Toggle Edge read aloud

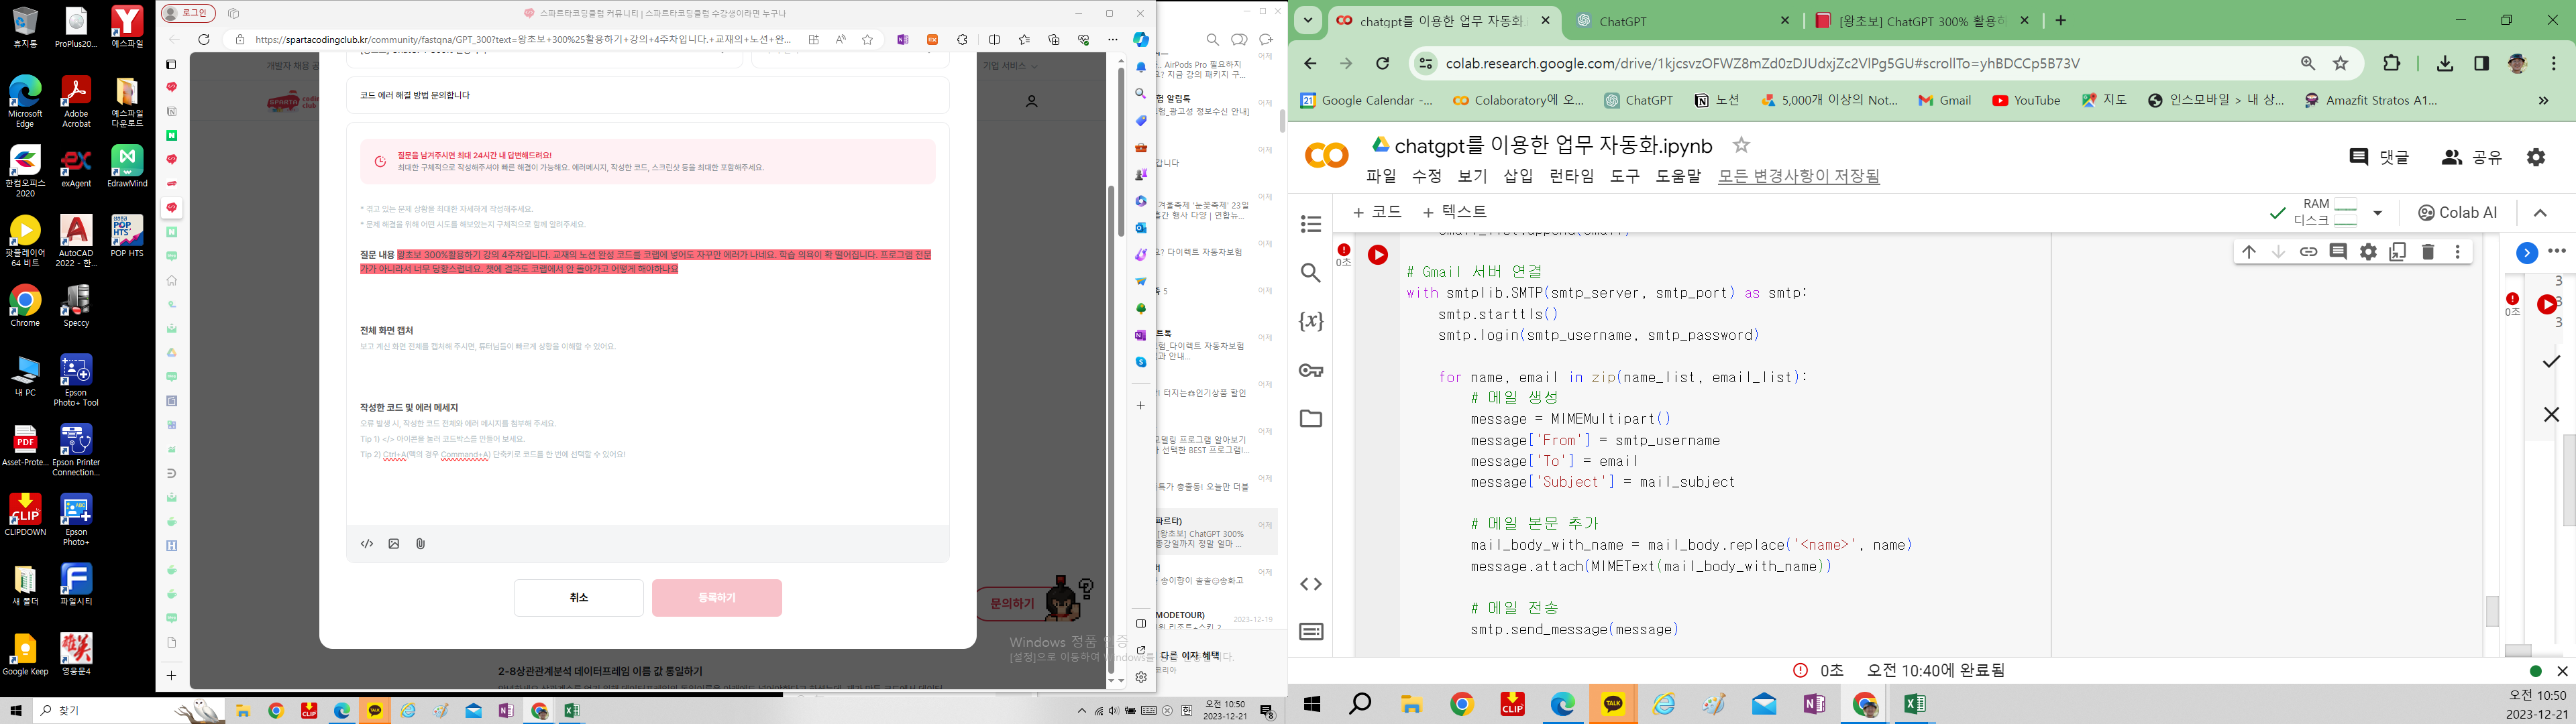click(x=840, y=39)
